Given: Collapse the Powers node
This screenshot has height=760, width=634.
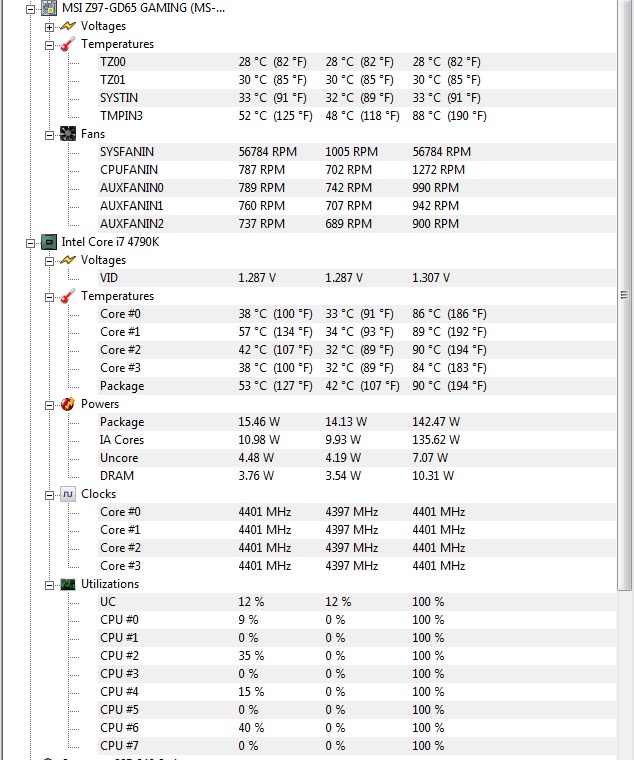Looking at the screenshot, I should 49,405.
